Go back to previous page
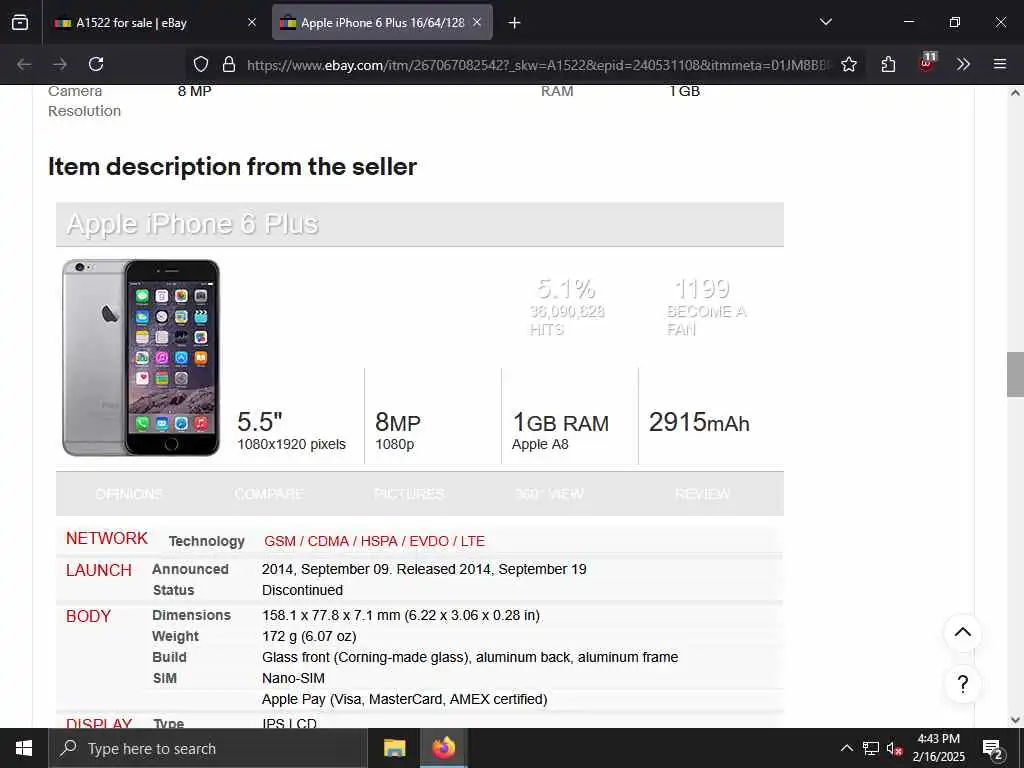The image size is (1024, 768). point(24,64)
